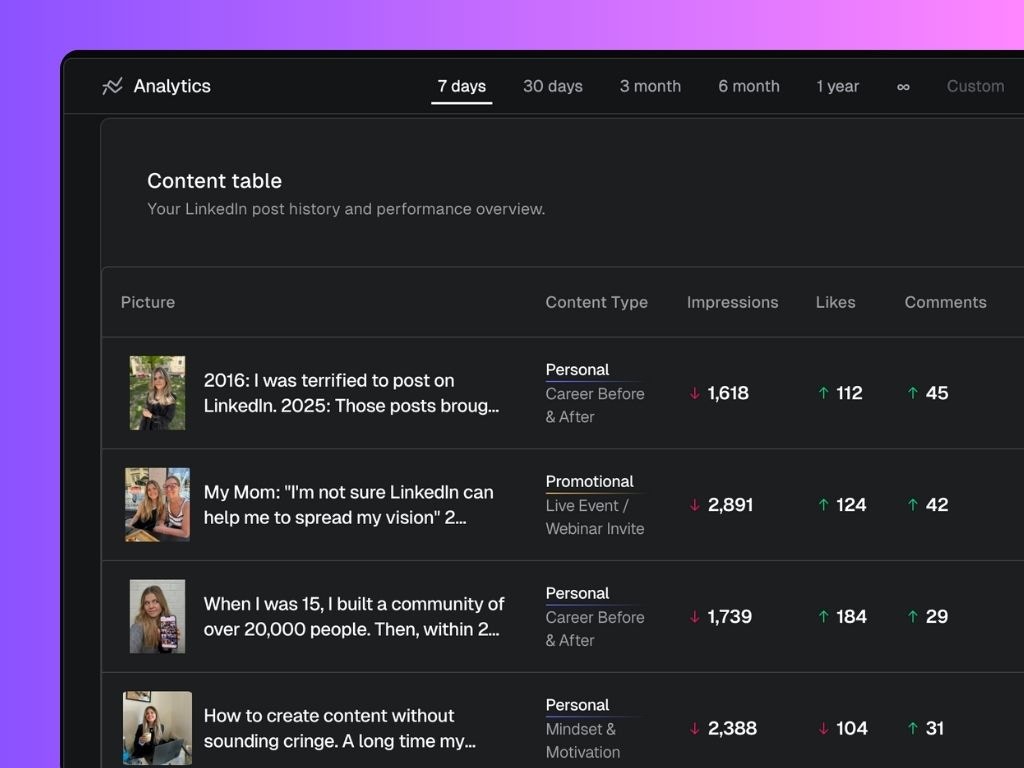1024x768 pixels.
Task: Open thumbnail of '2016: I was terrified' post
Action: tap(157, 393)
